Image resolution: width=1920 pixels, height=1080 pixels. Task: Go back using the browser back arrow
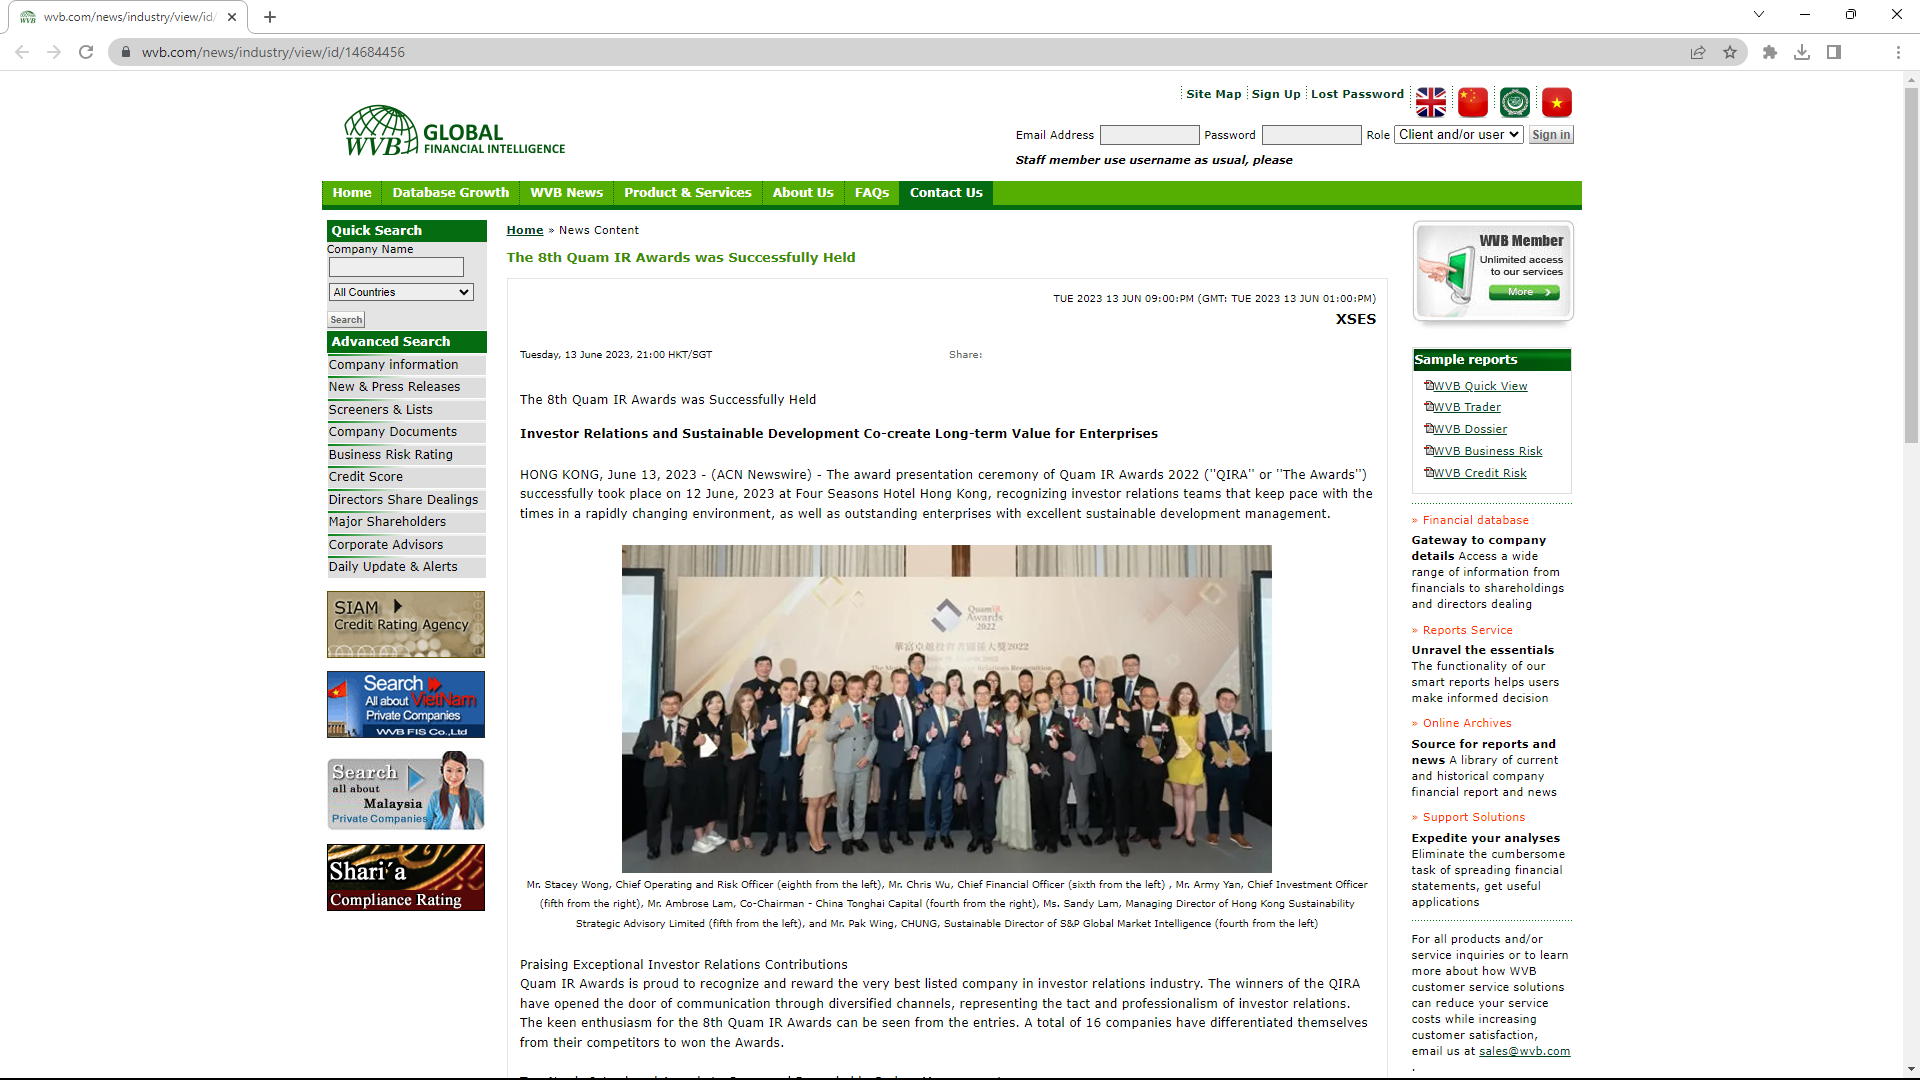tap(22, 52)
